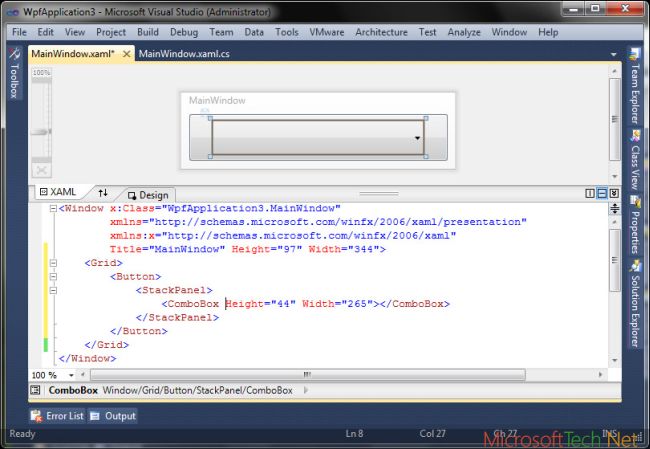Screen dimensions: 650x449
Task: Click the designer vertical scrollbar
Action: click(x=615, y=119)
